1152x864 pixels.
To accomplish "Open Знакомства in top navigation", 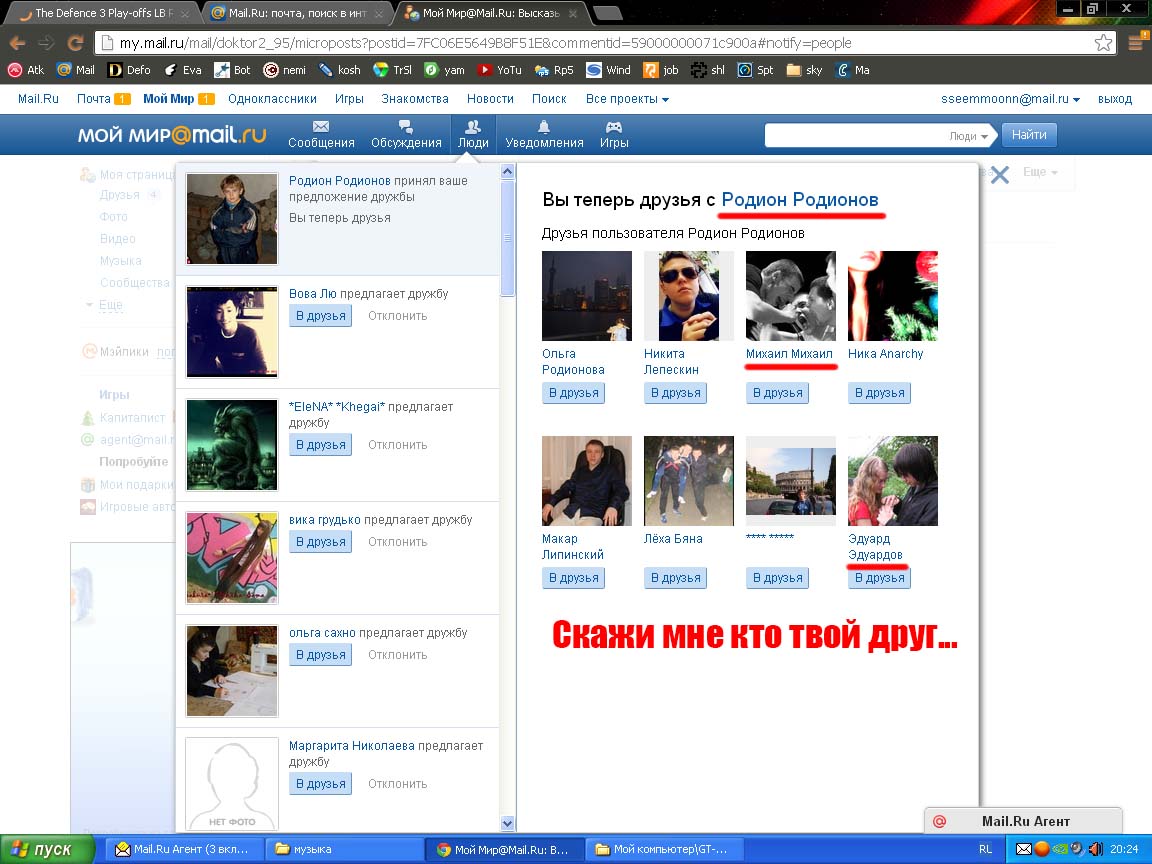I will (x=414, y=98).
